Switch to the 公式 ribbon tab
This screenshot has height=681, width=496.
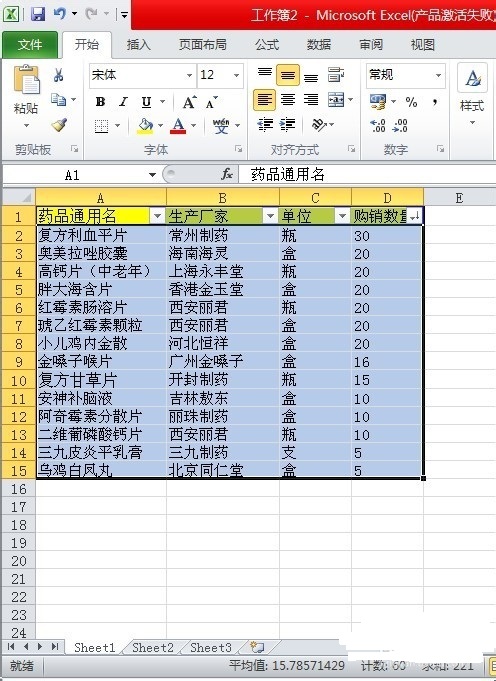pos(267,45)
